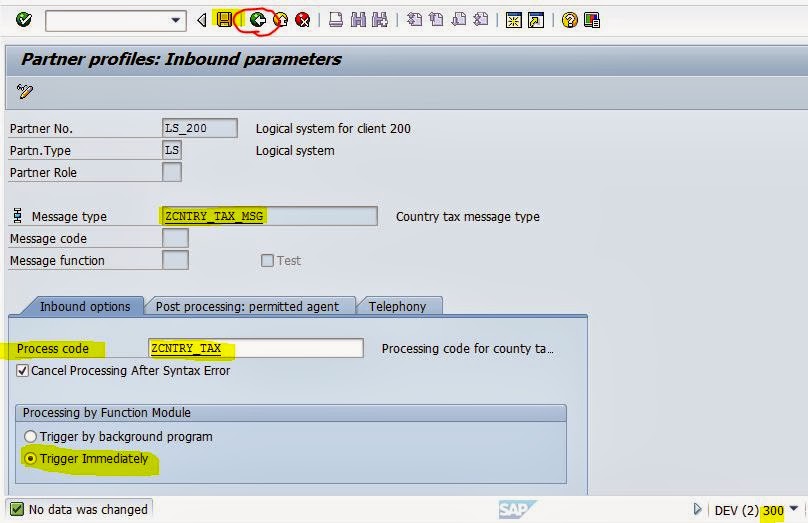Click 'No data was changed' status message
The image size is (808, 523).
pos(88,510)
